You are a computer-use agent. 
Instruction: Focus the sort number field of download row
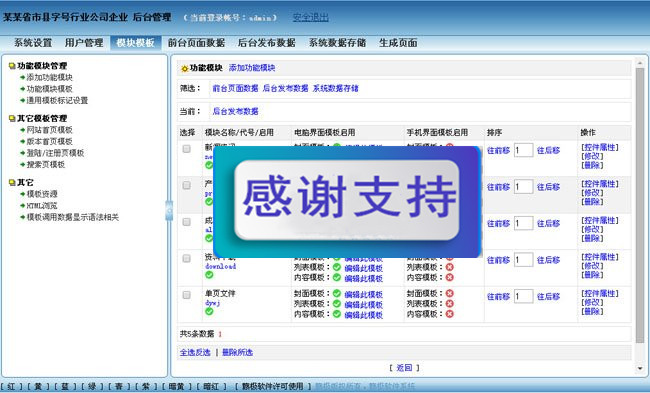tap(523, 260)
